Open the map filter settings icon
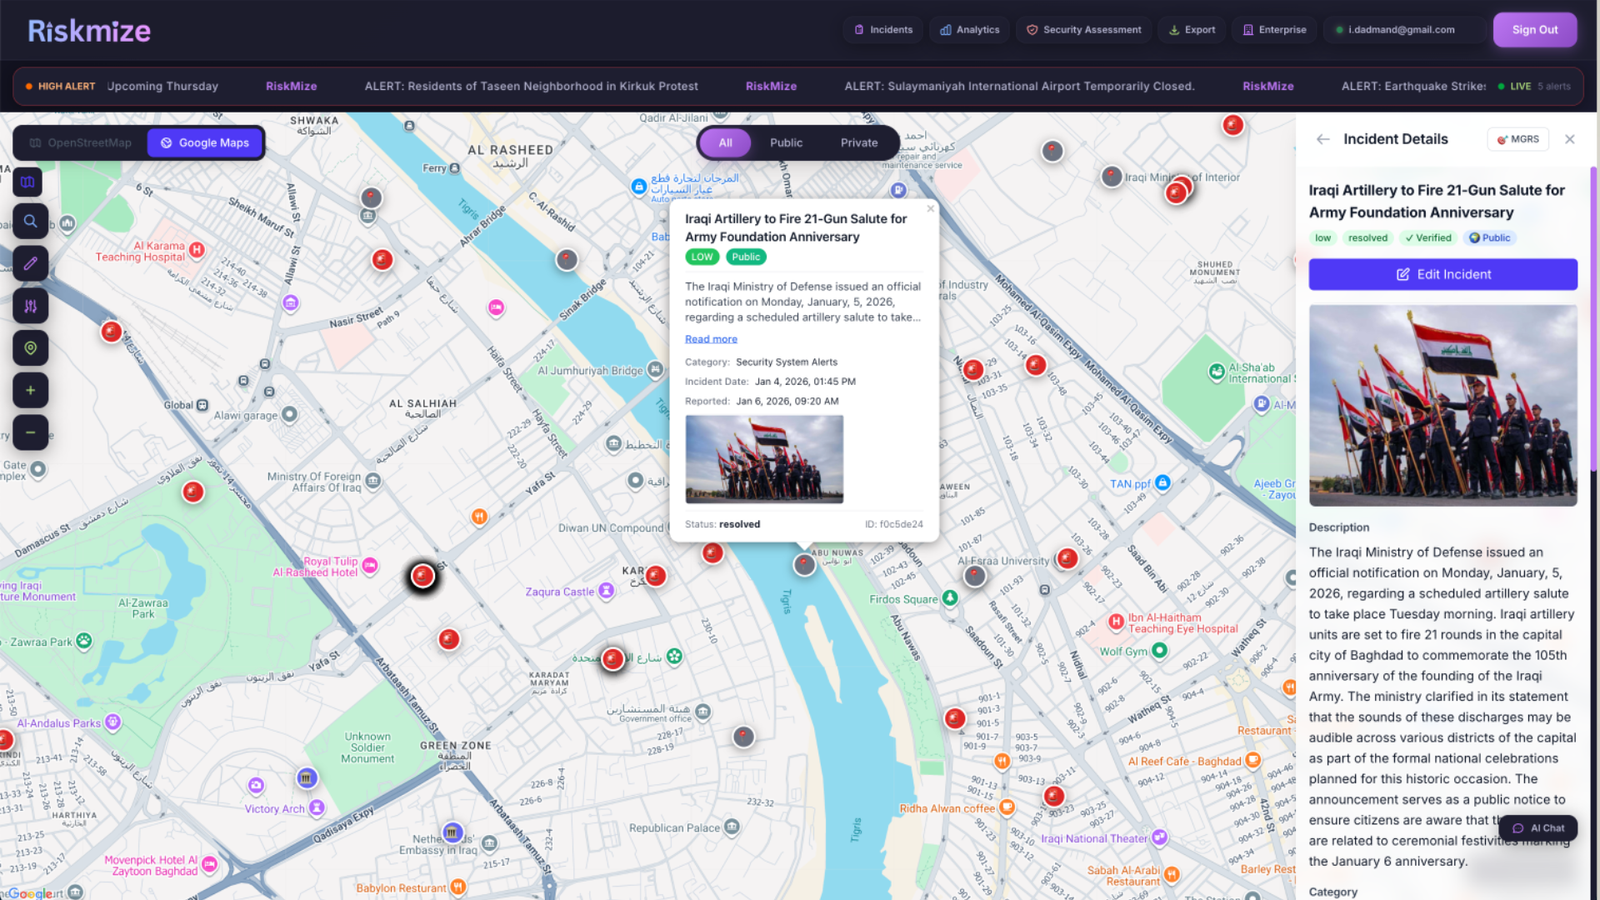Viewport: 1600px width, 900px height. pos(30,306)
